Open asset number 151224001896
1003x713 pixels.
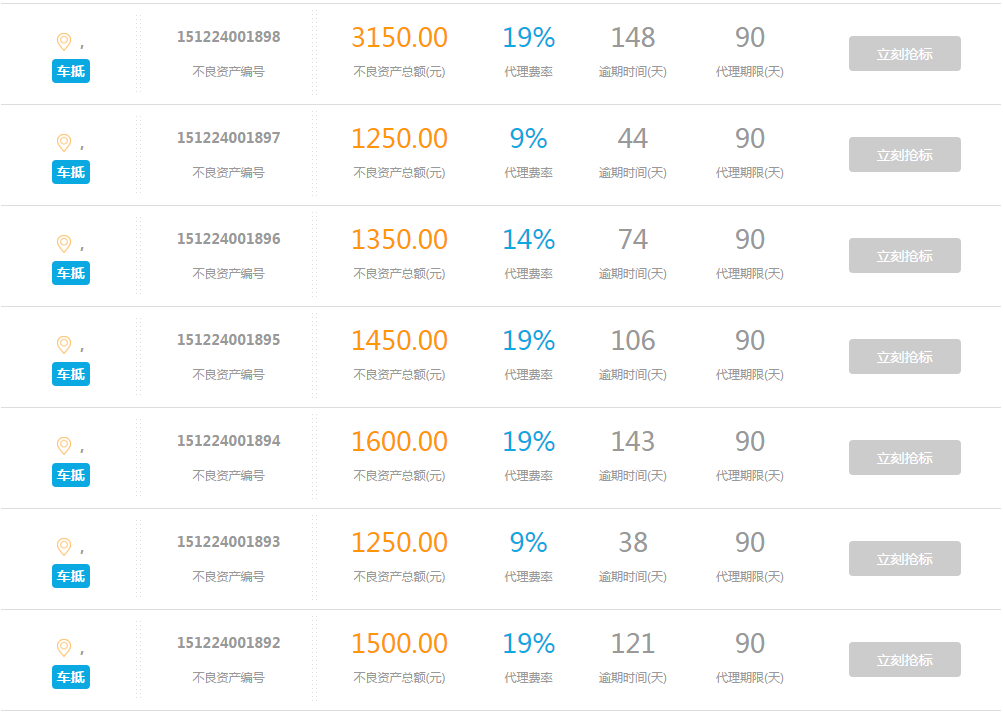(229, 239)
